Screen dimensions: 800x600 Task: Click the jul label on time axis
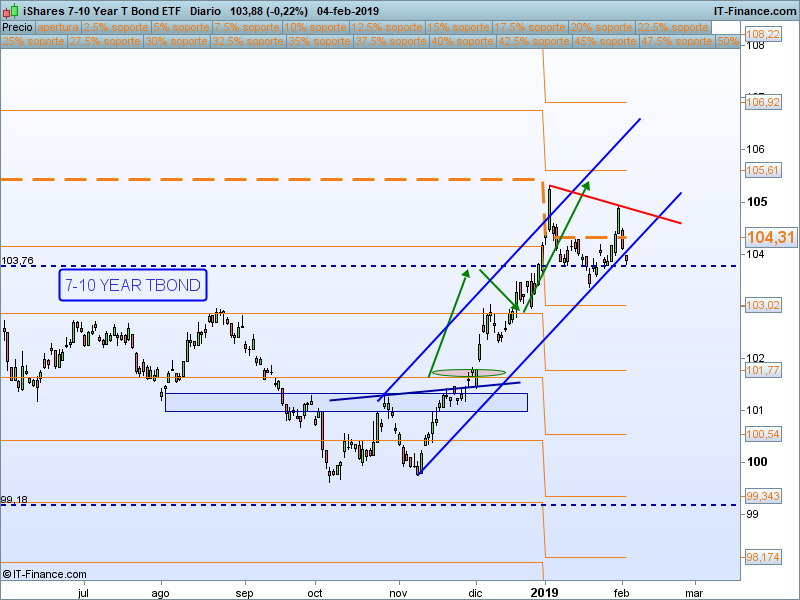83,593
